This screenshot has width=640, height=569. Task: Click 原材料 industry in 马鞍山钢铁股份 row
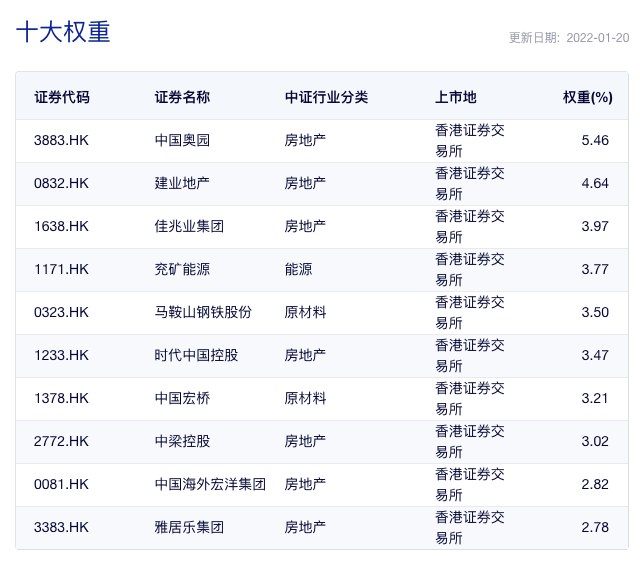(x=305, y=312)
